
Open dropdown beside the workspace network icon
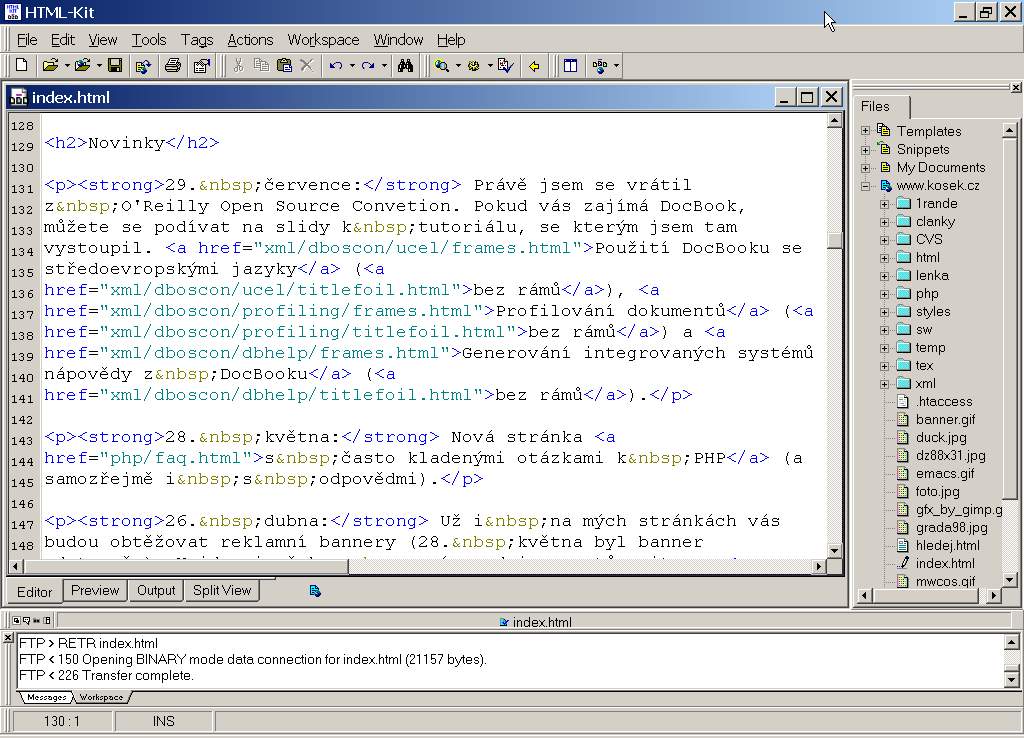click(616, 65)
